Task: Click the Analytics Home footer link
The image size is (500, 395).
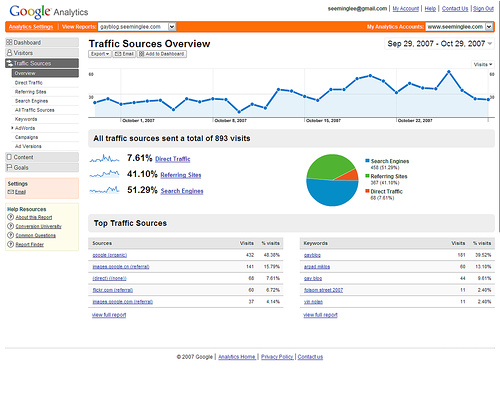Action: point(237,357)
